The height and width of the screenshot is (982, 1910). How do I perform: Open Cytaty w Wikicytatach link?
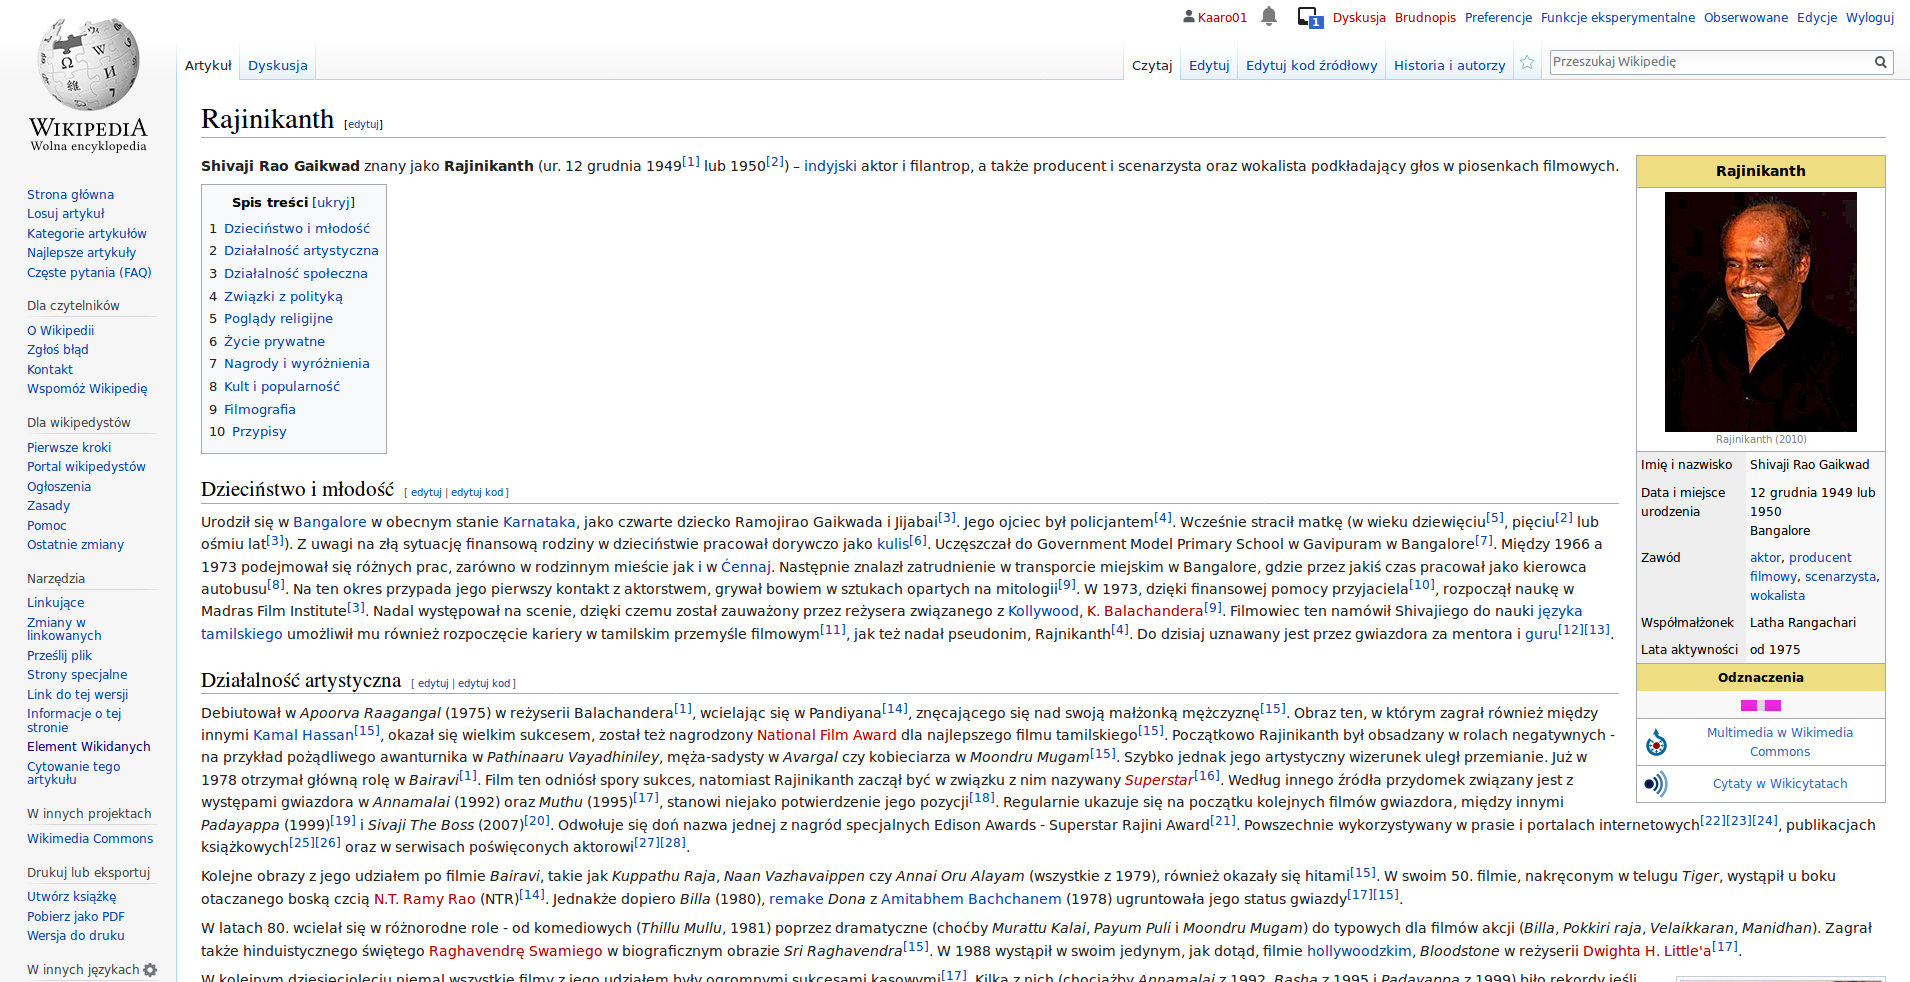click(x=1779, y=784)
